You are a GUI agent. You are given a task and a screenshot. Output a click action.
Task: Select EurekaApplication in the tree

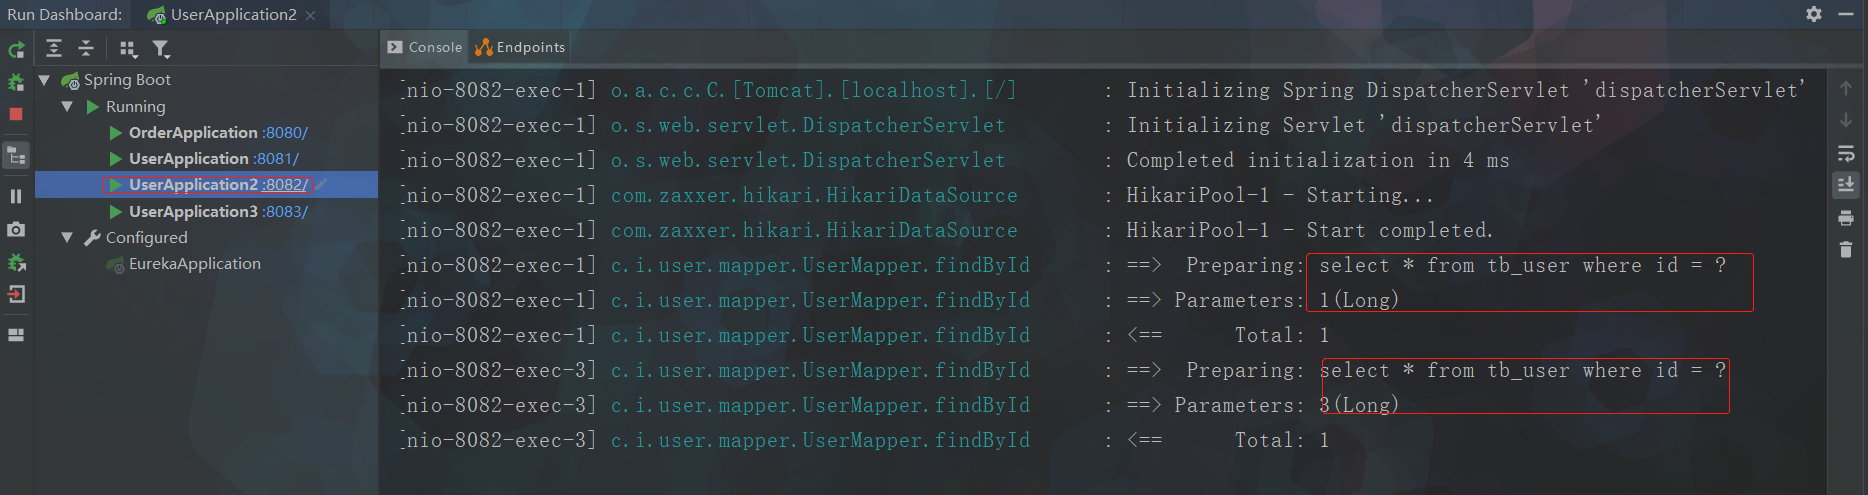pyautogui.click(x=195, y=264)
